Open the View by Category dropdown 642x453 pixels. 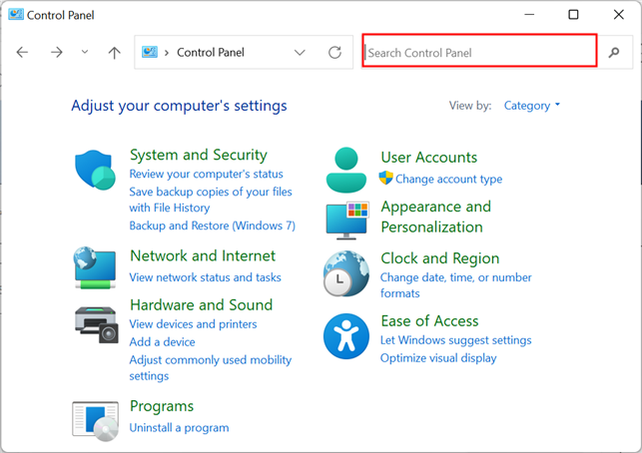tap(532, 105)
